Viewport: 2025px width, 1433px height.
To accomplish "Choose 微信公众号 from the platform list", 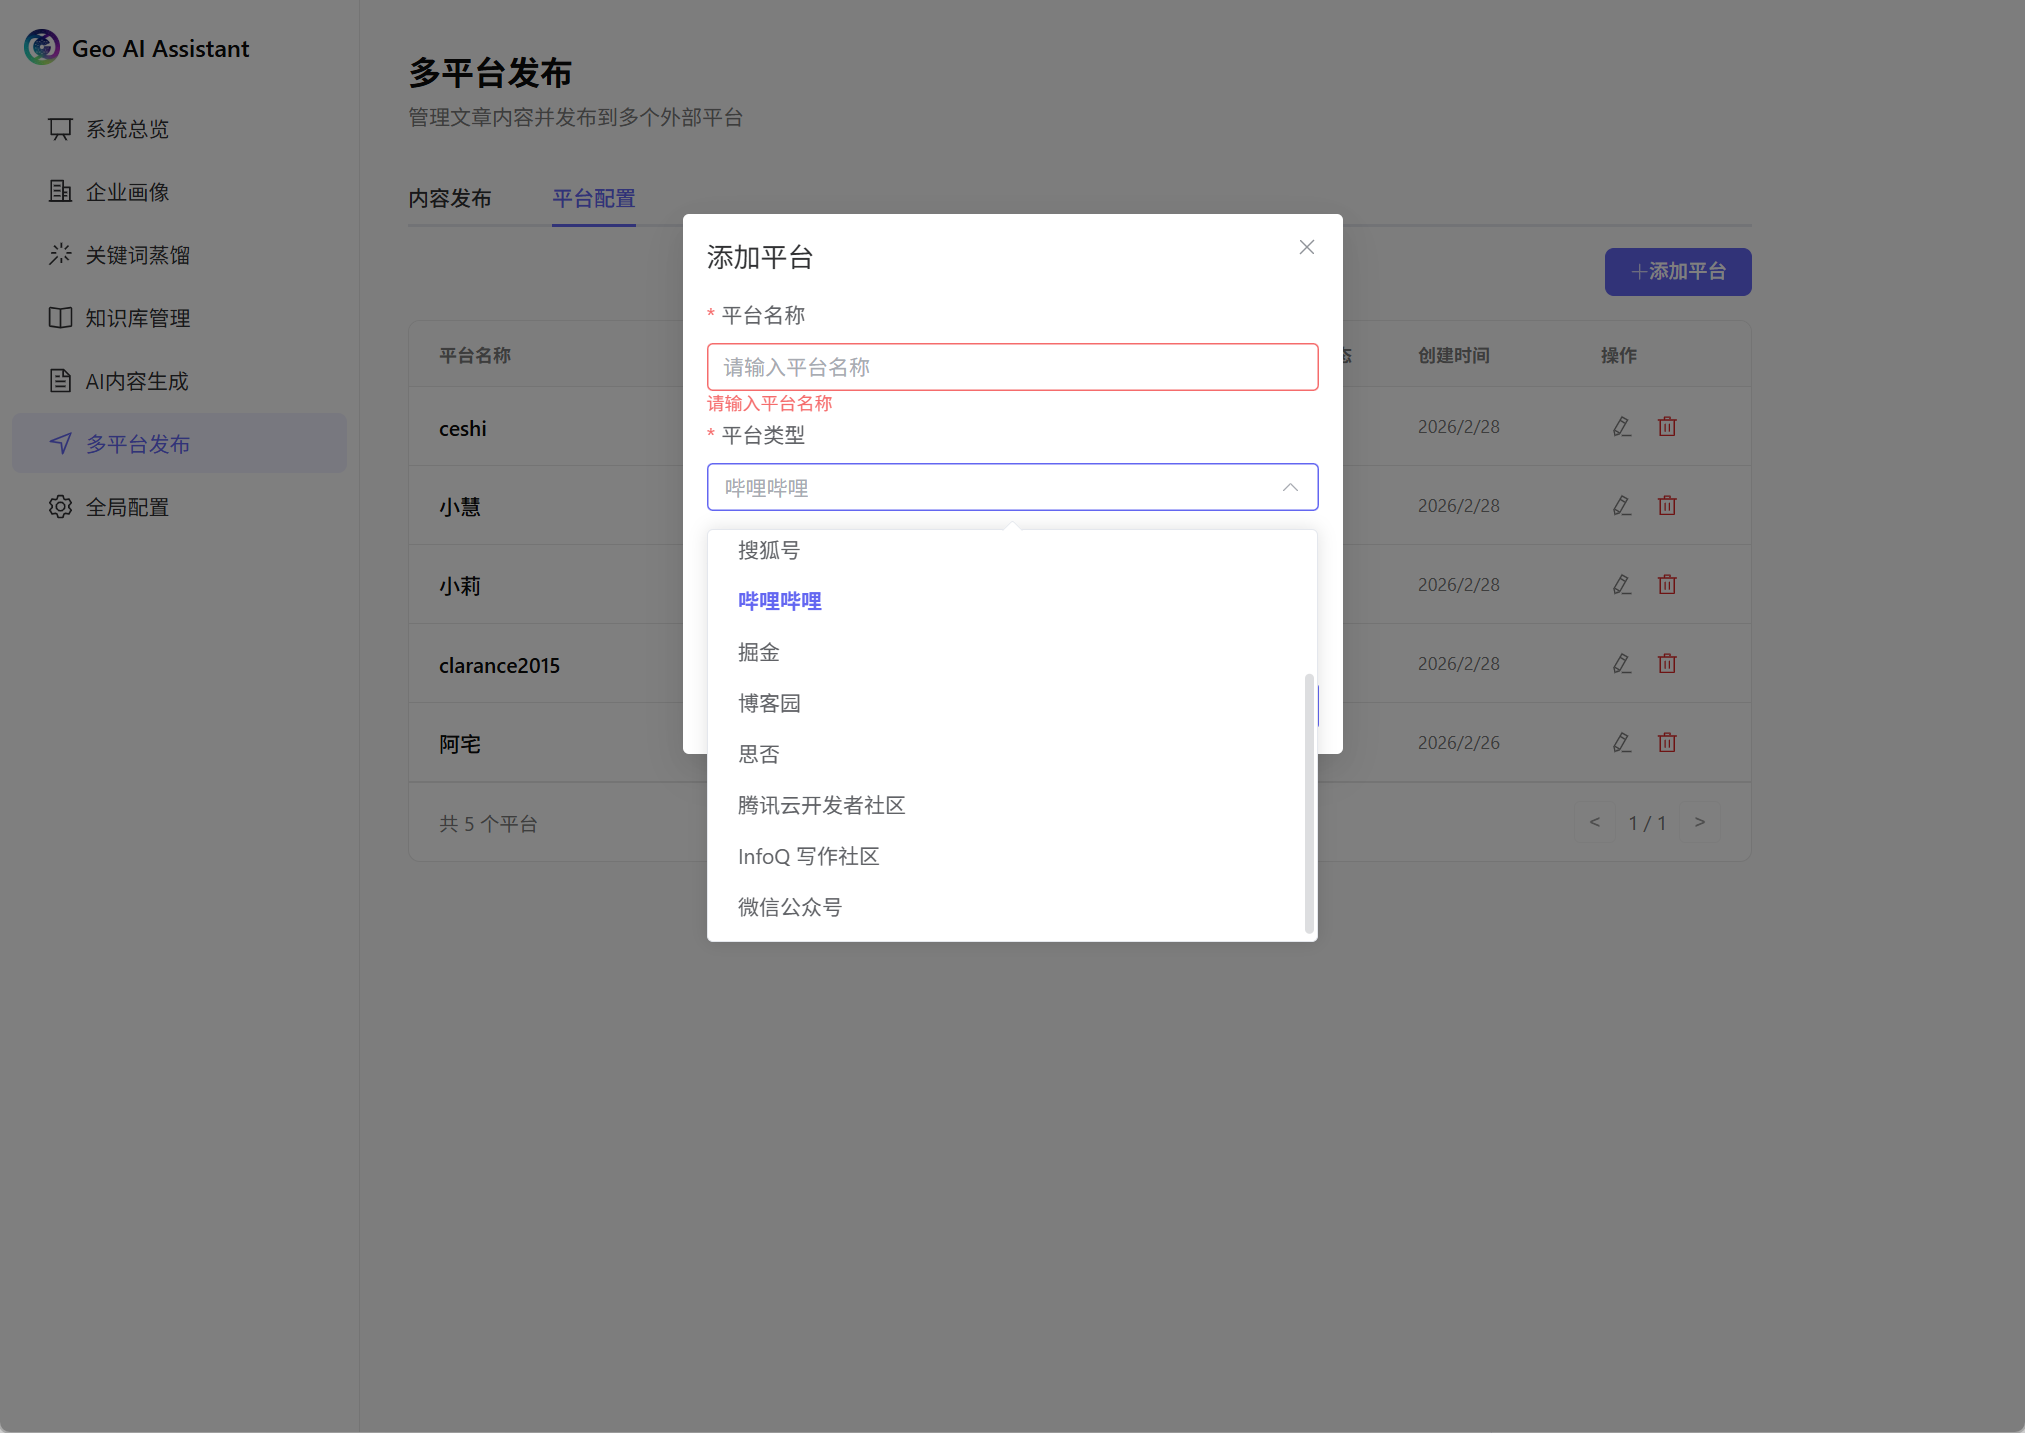I will pos(1005,907).
